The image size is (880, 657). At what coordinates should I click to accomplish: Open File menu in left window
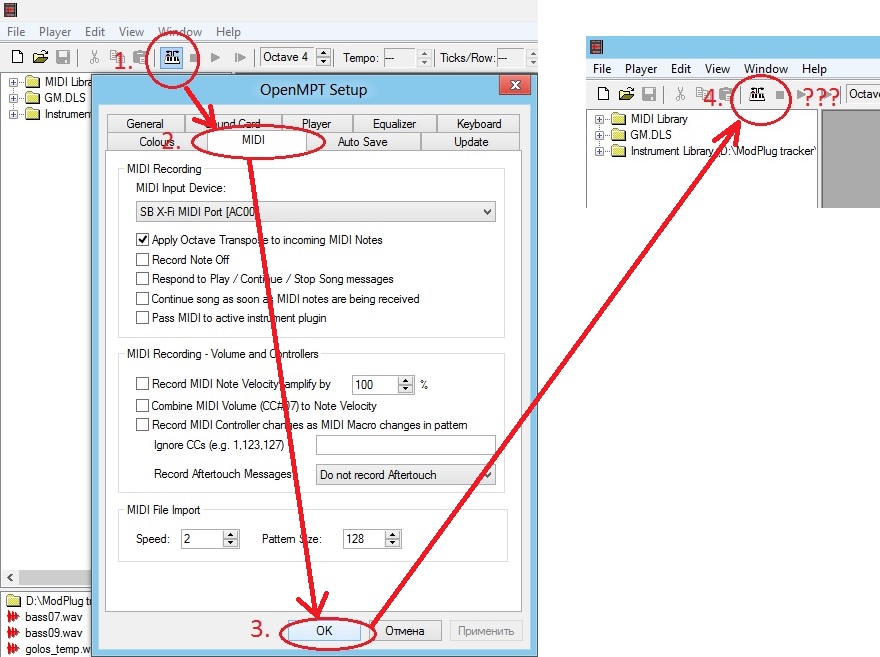16,32
